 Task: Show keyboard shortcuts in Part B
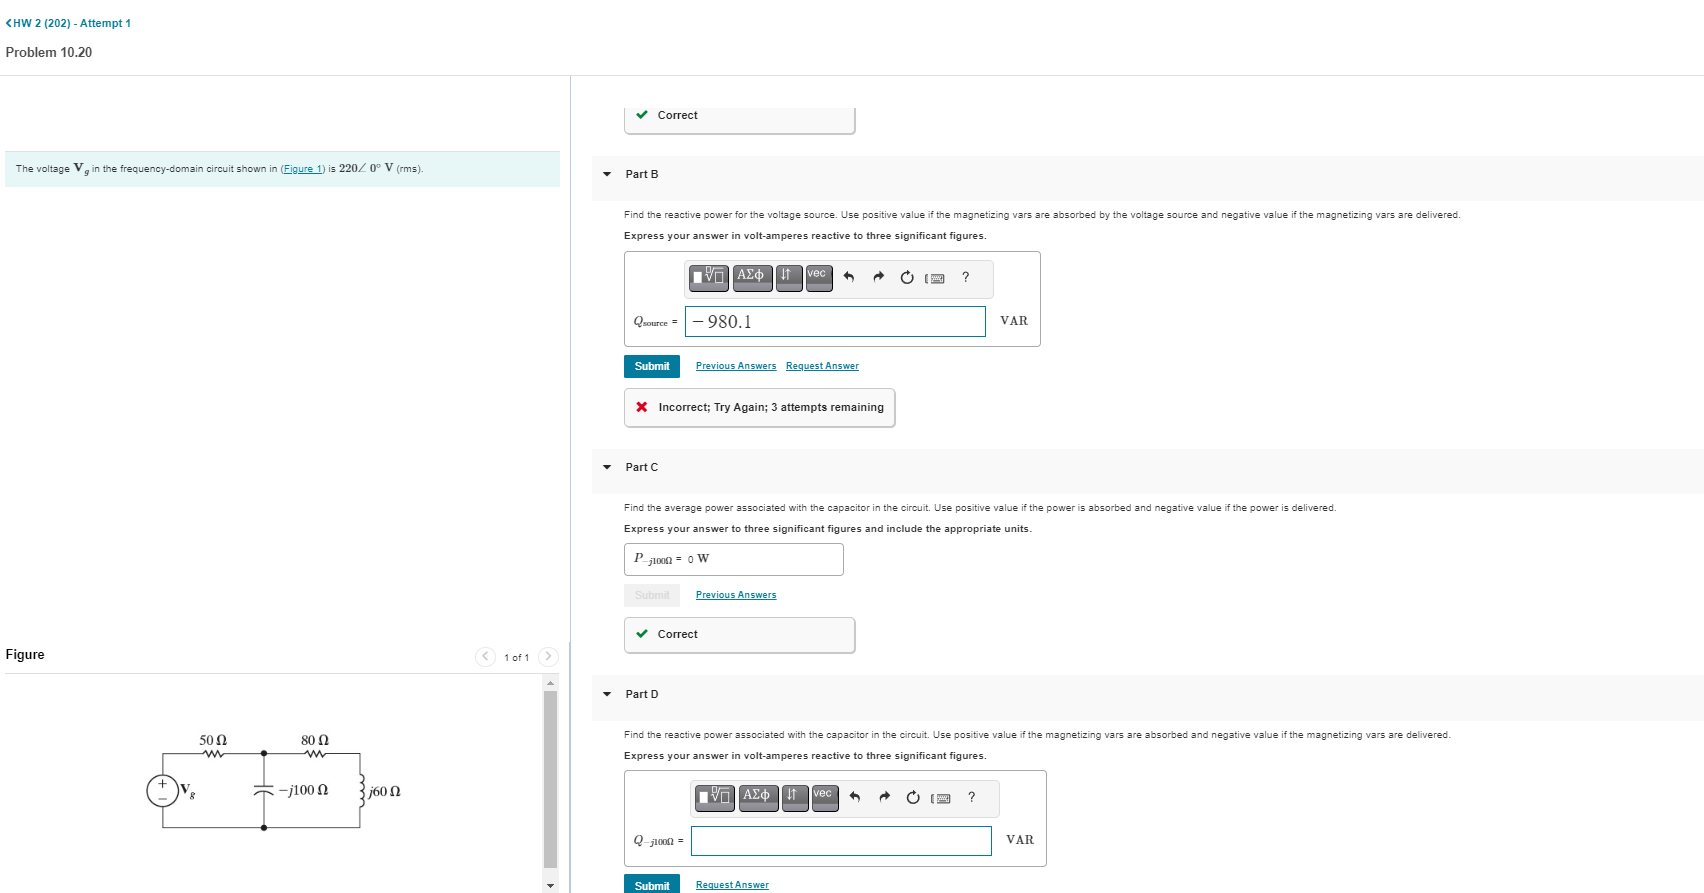(x=935, y=278)
